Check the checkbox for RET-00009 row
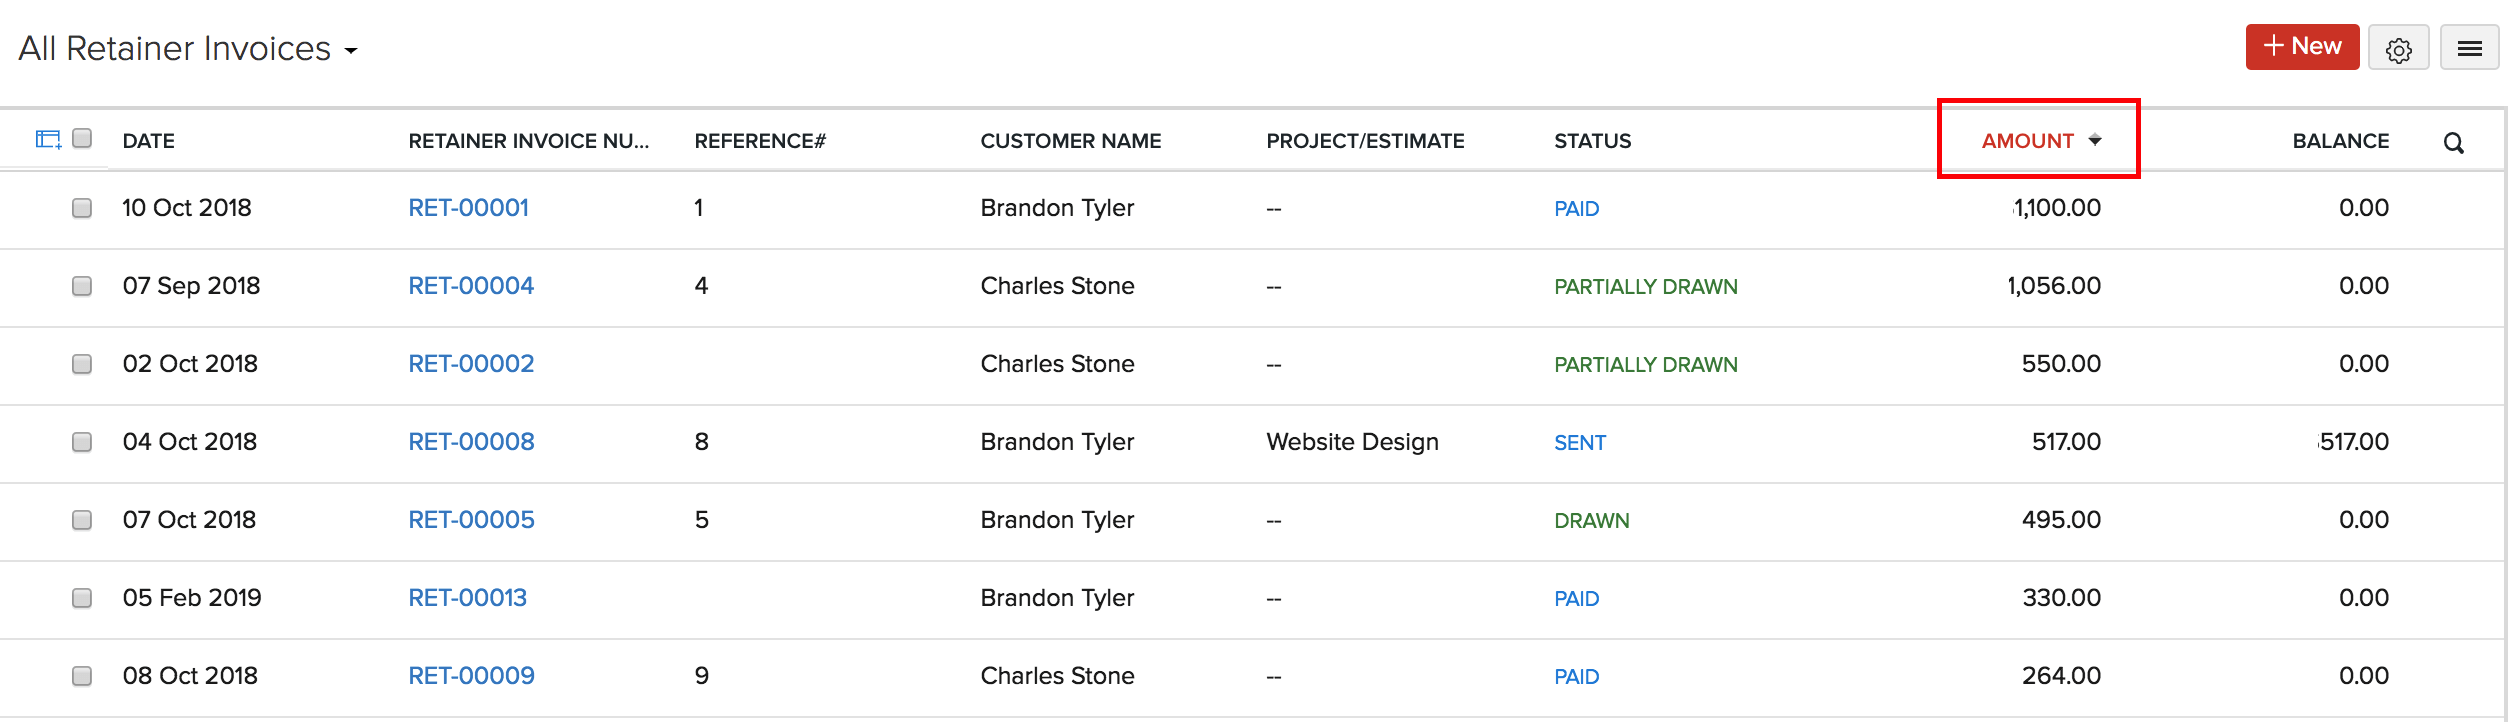Viewport: 2508px width, 722px height. tap(81, 676)
